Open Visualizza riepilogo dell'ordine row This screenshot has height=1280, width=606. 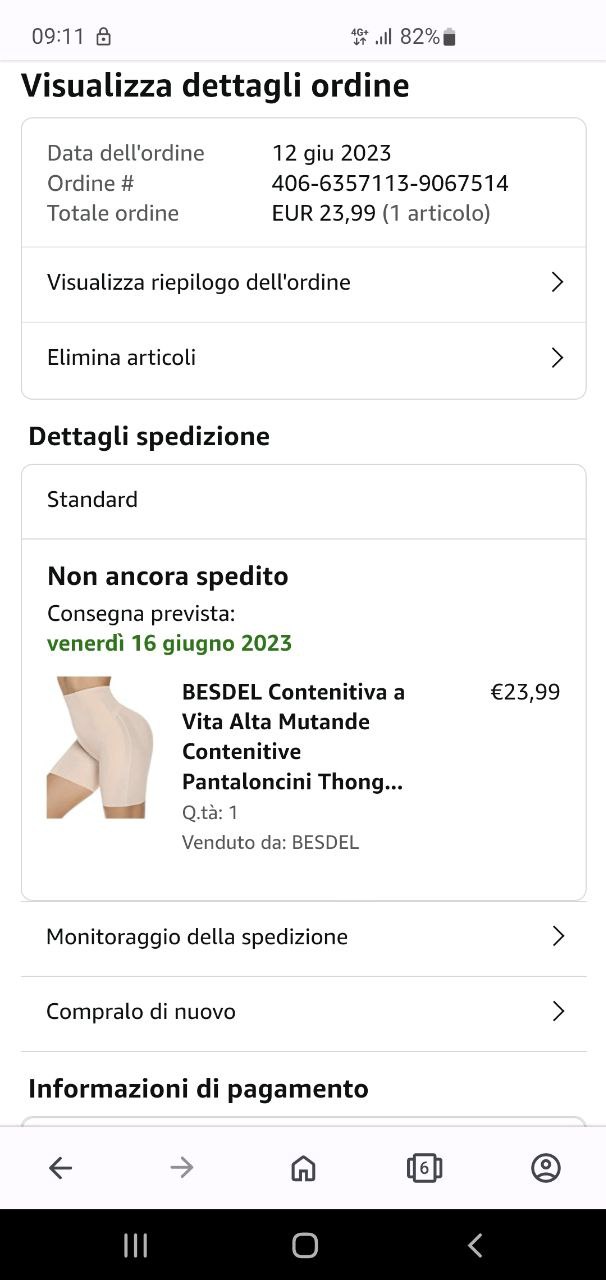(199, 283)
